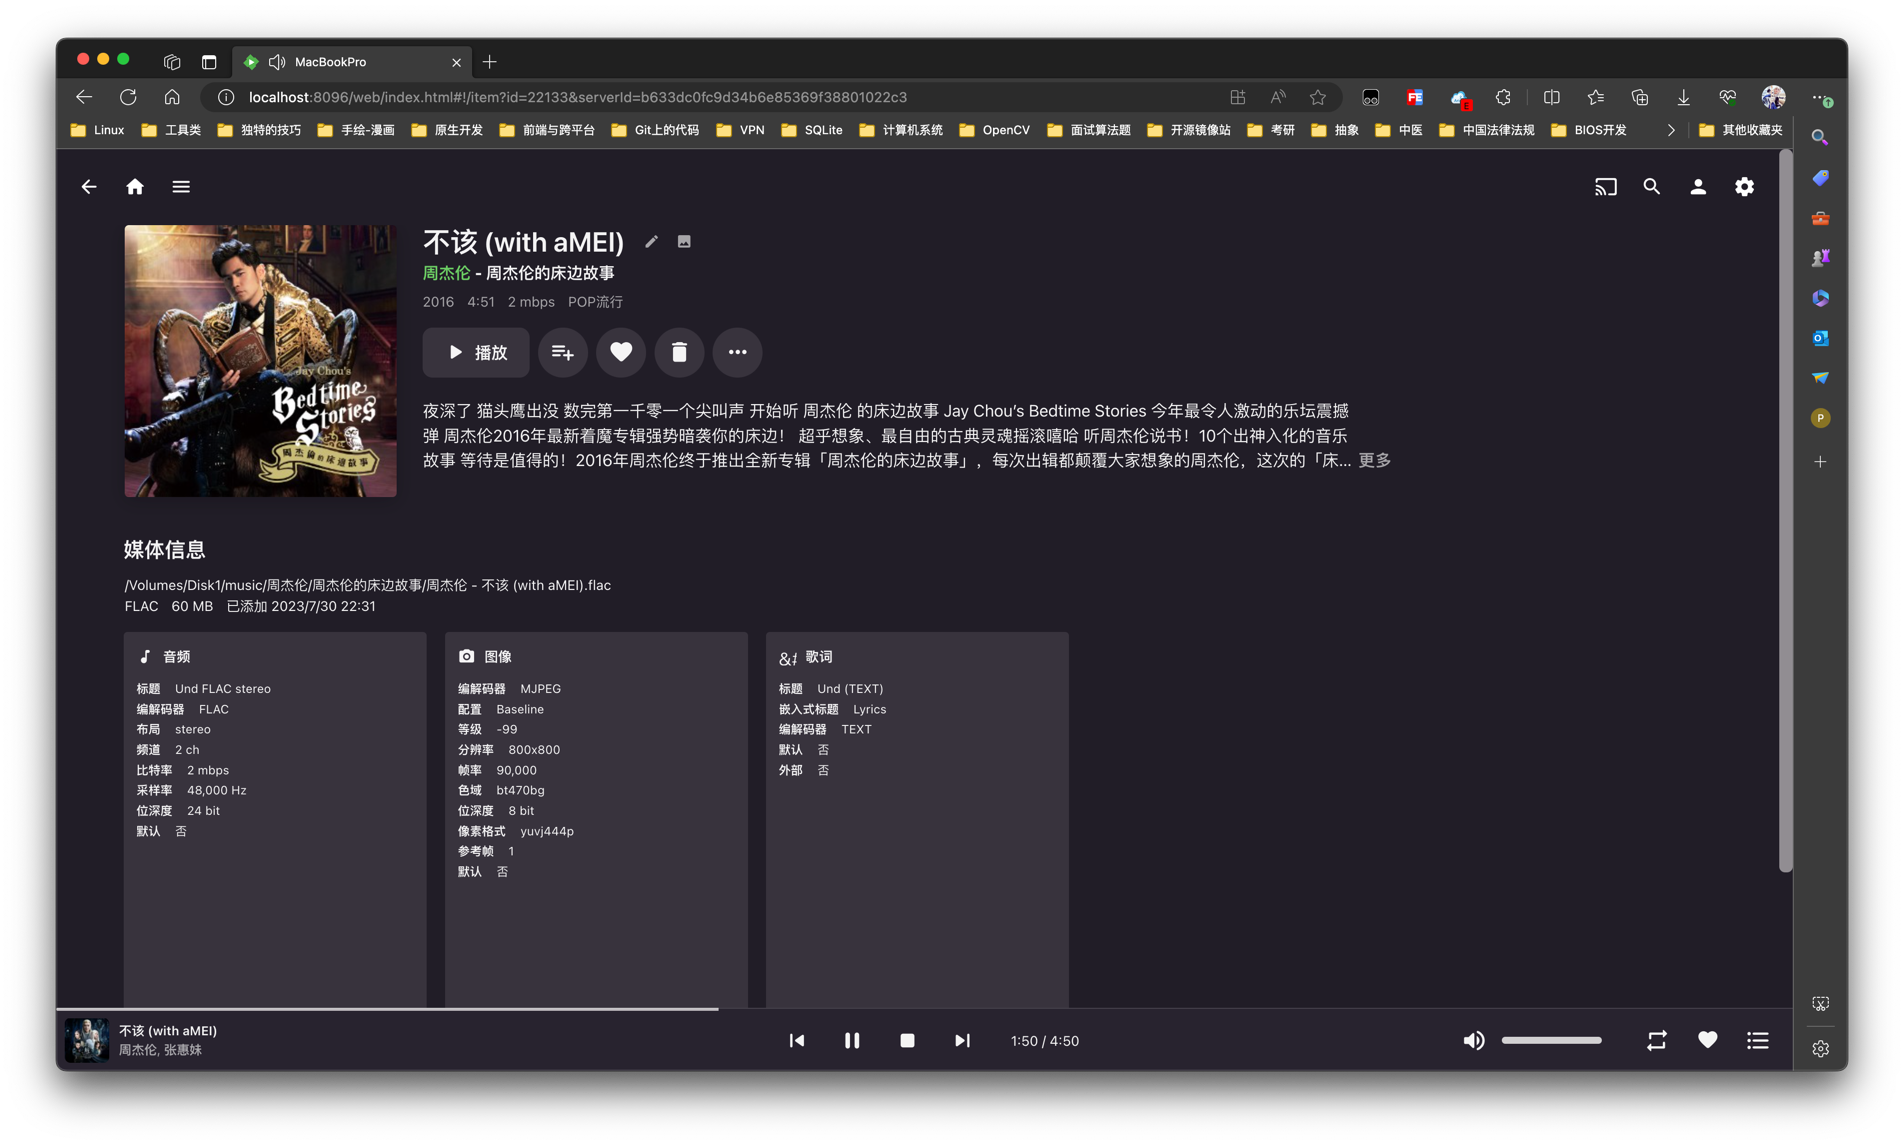Image resolution: width=1904 pixels, height=1145 pixels.
Task: Go back in browser history
Action: pos(84,97)
